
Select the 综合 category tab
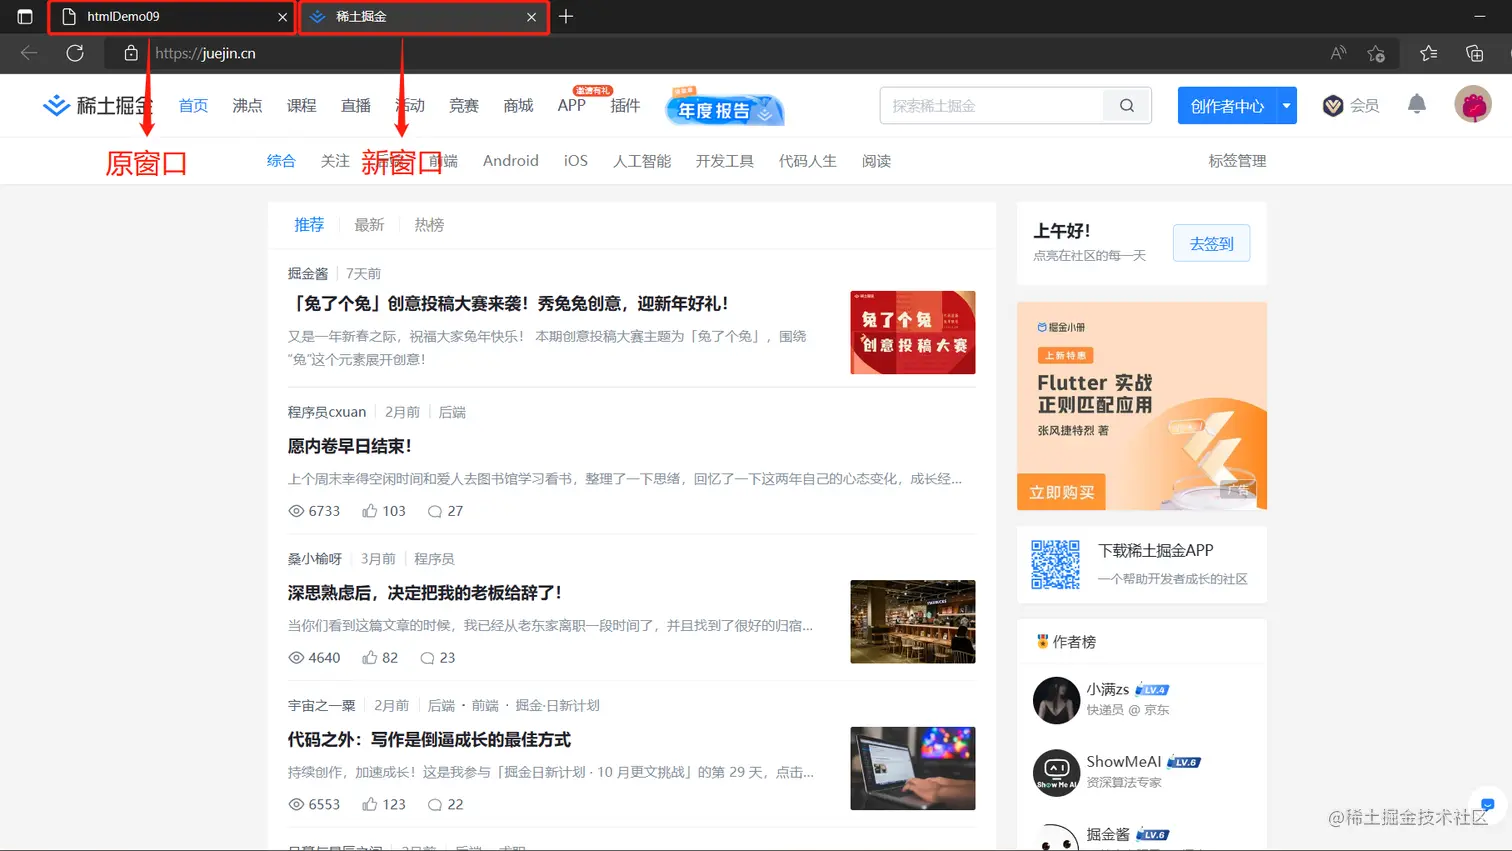tap(281, 160)
